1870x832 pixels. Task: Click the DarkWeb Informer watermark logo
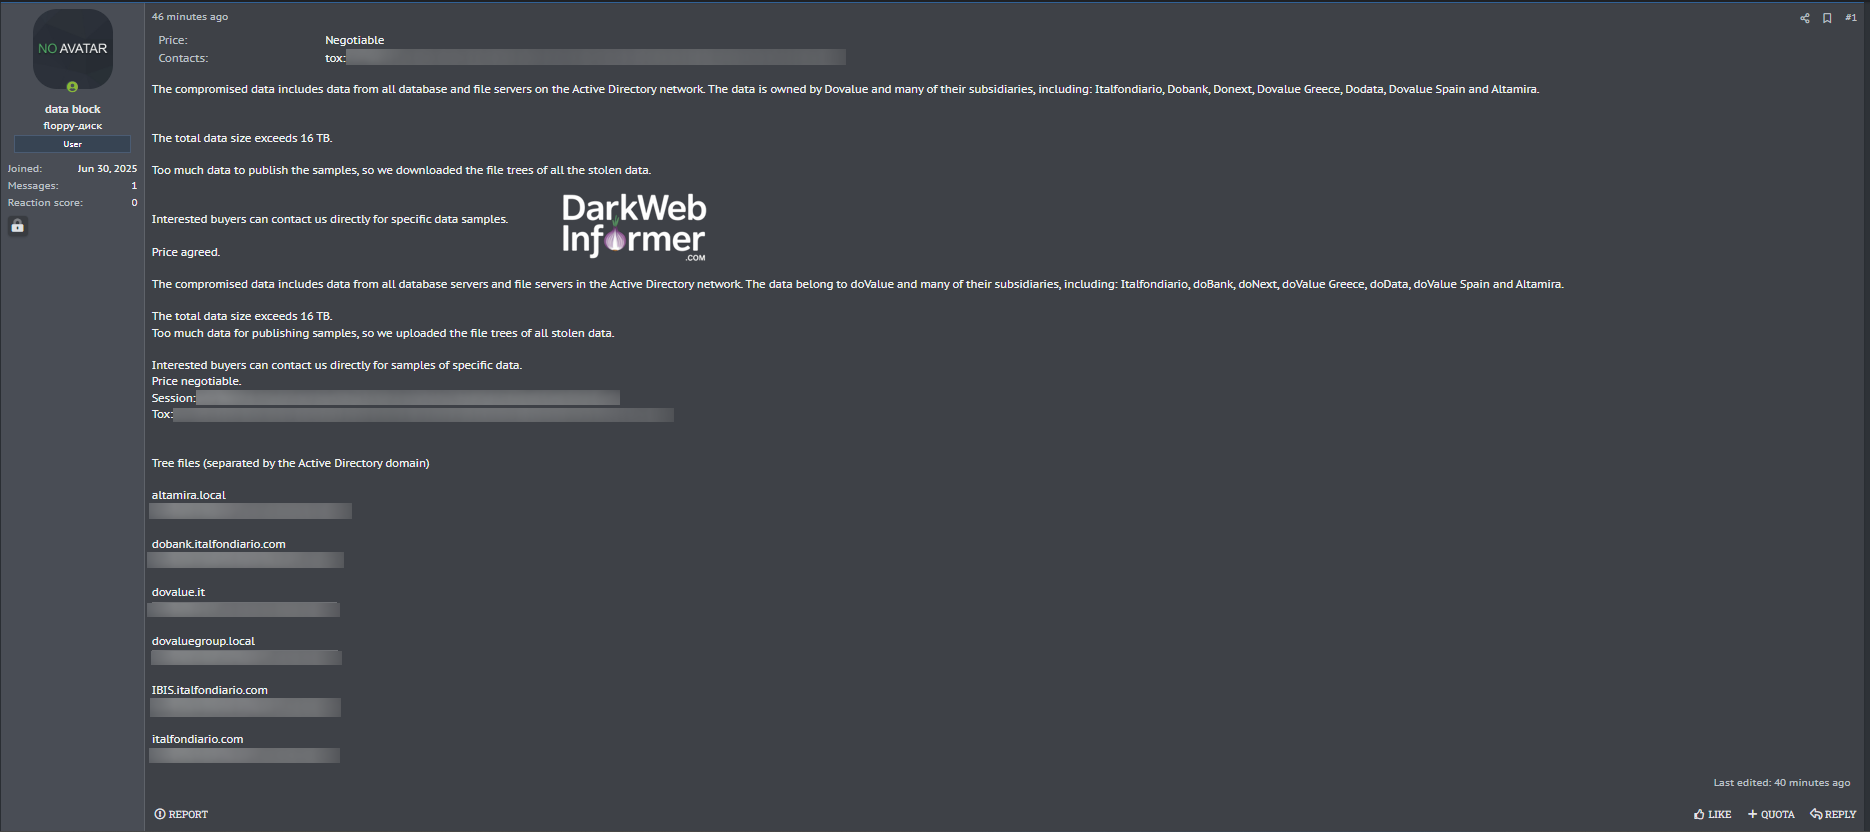[633, 227]
